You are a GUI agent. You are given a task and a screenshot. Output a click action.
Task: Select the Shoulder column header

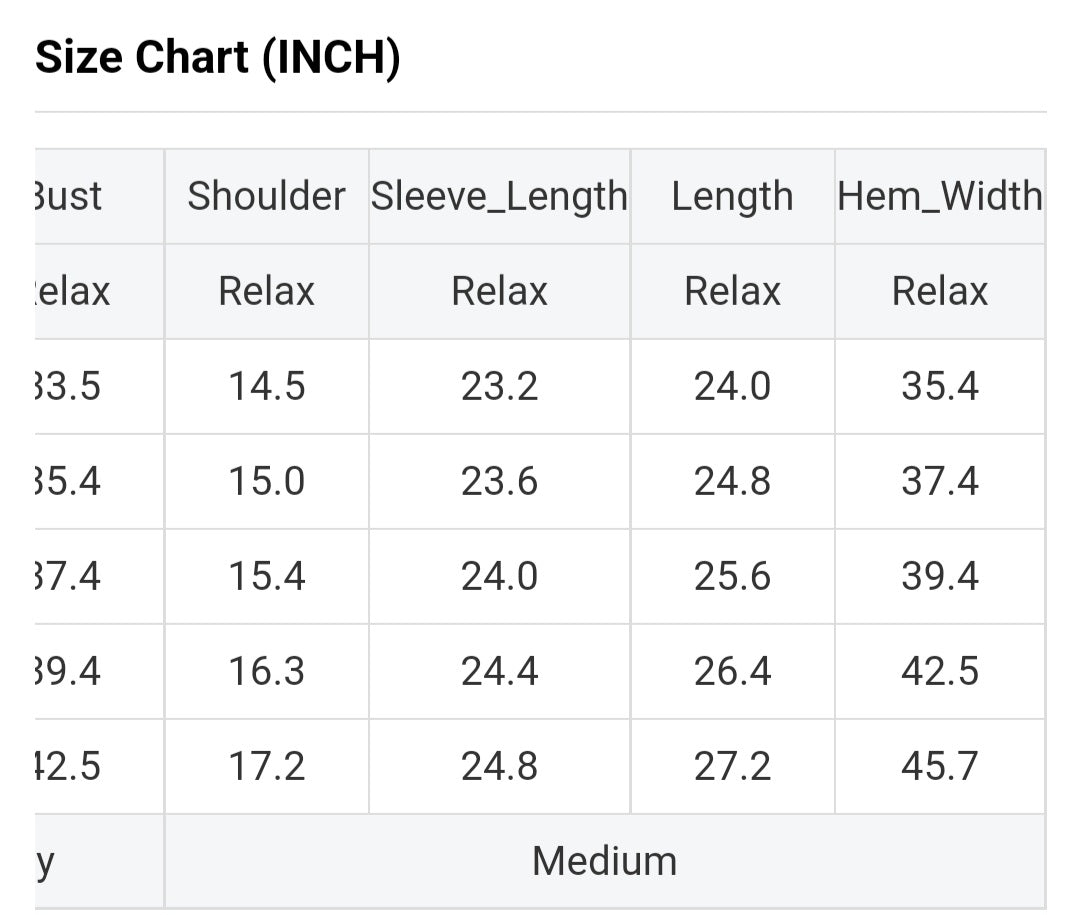tap(266, 196)
